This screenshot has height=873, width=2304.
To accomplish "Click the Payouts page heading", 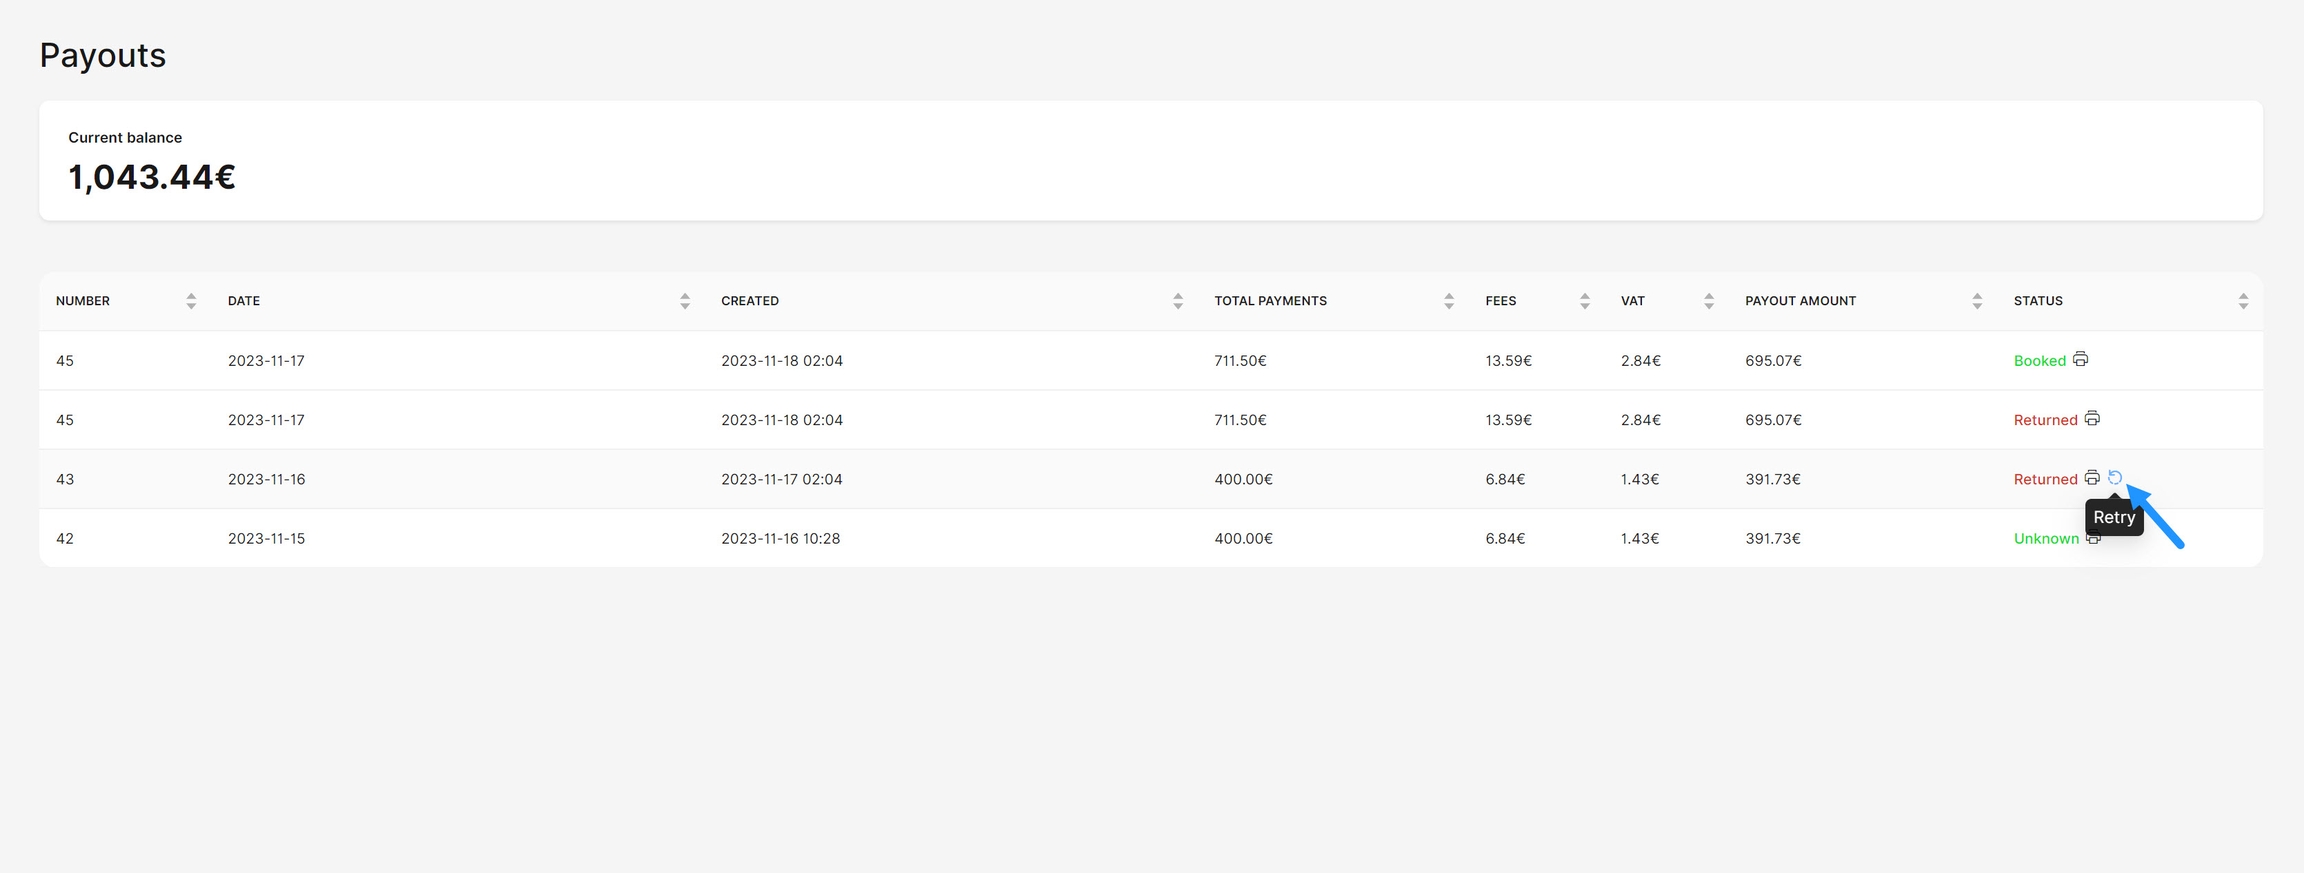I will coord(103,55).
